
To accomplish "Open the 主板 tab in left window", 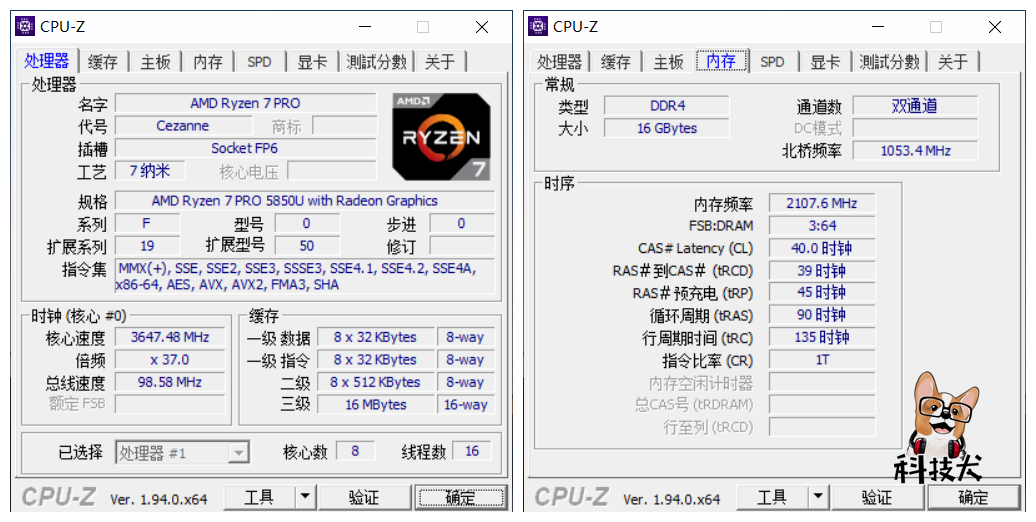I will (155, 62).
